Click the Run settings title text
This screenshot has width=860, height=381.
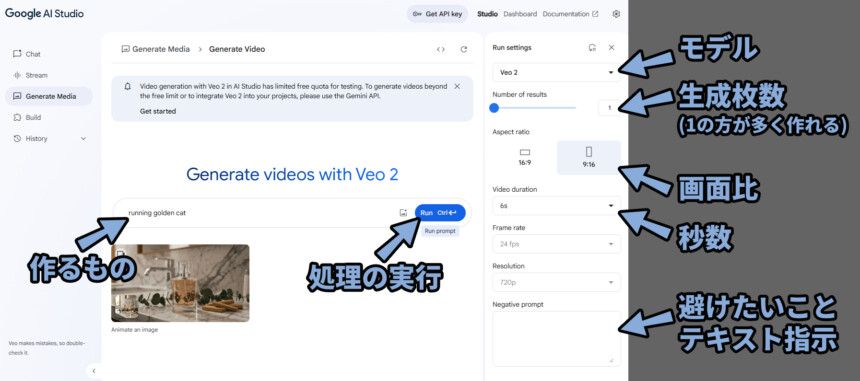(512, 48)
